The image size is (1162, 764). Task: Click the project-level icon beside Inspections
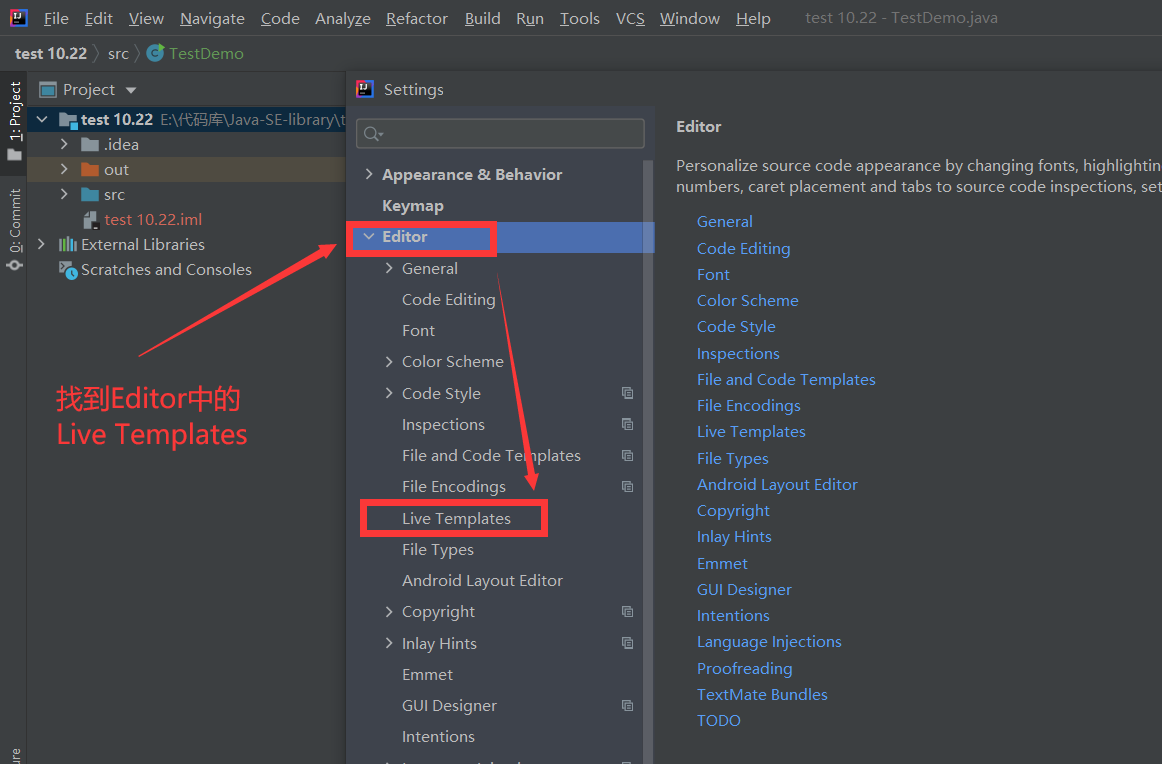[628, 424]
